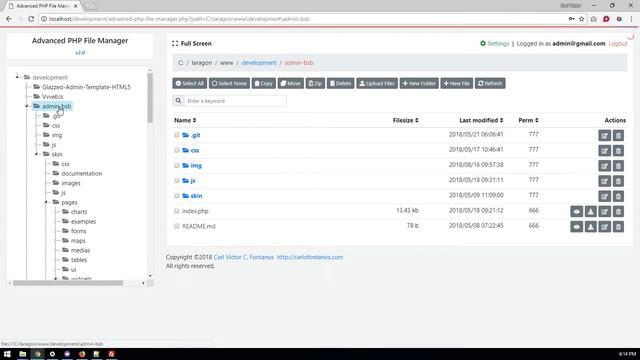Focus the keyword search field

(x=235, y=100)
